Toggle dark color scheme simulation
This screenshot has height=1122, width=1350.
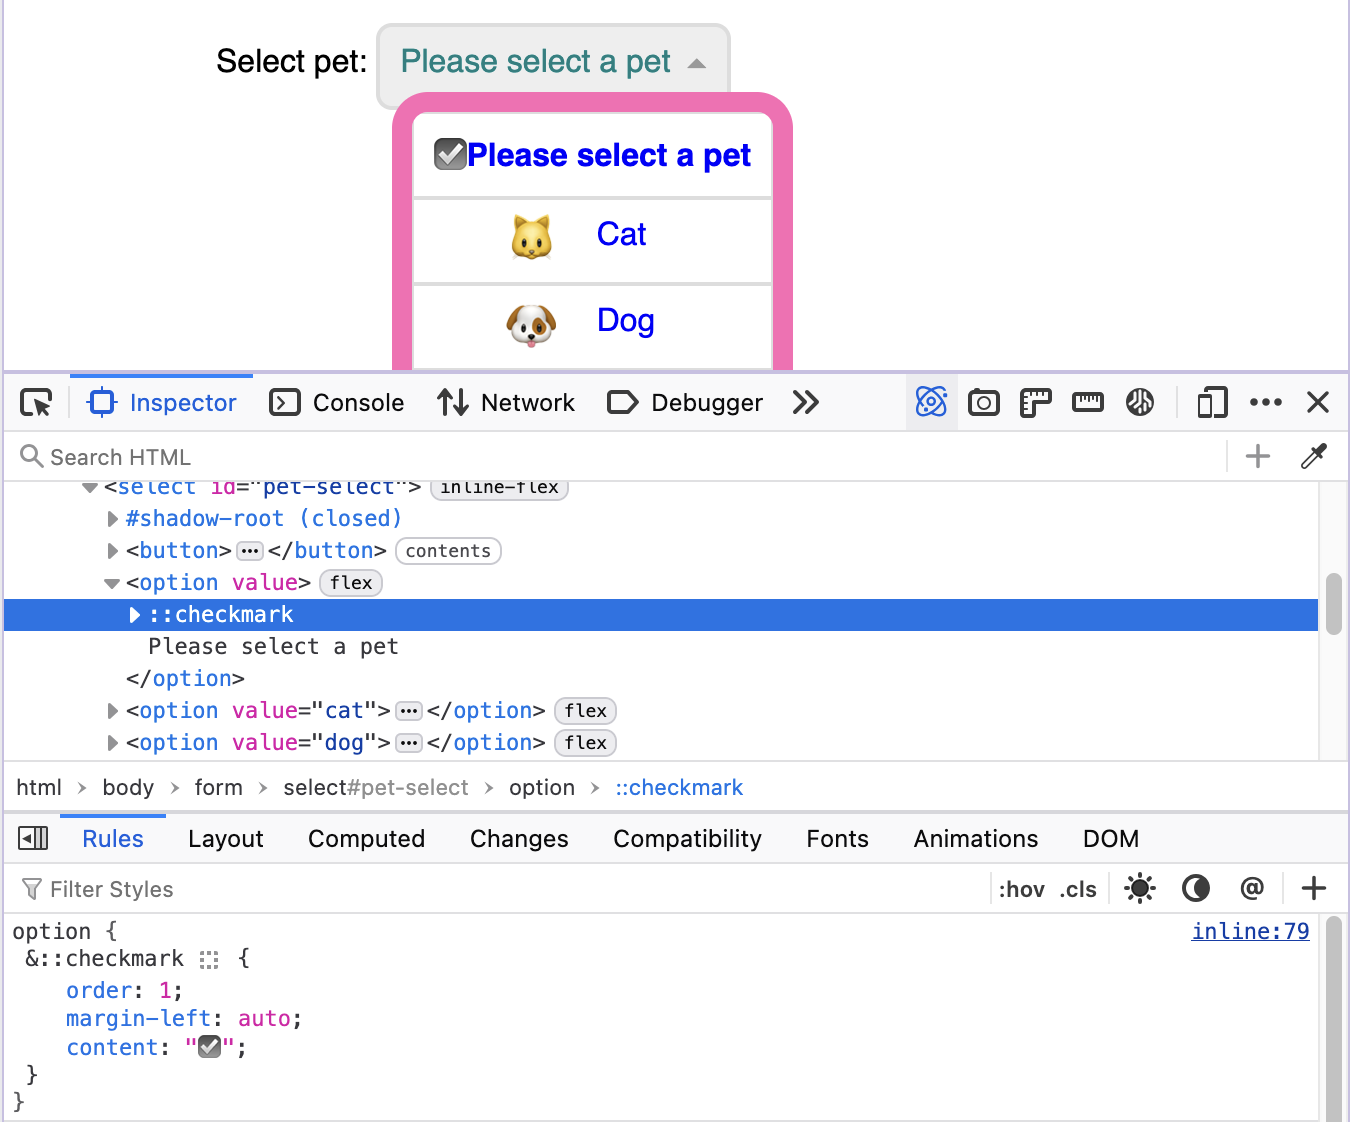[1196, 888]
